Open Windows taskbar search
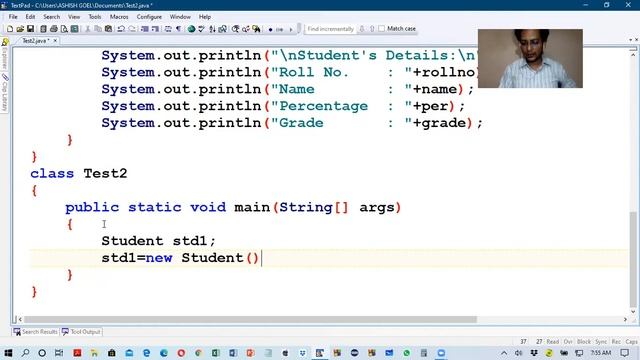 coord(25,353)
